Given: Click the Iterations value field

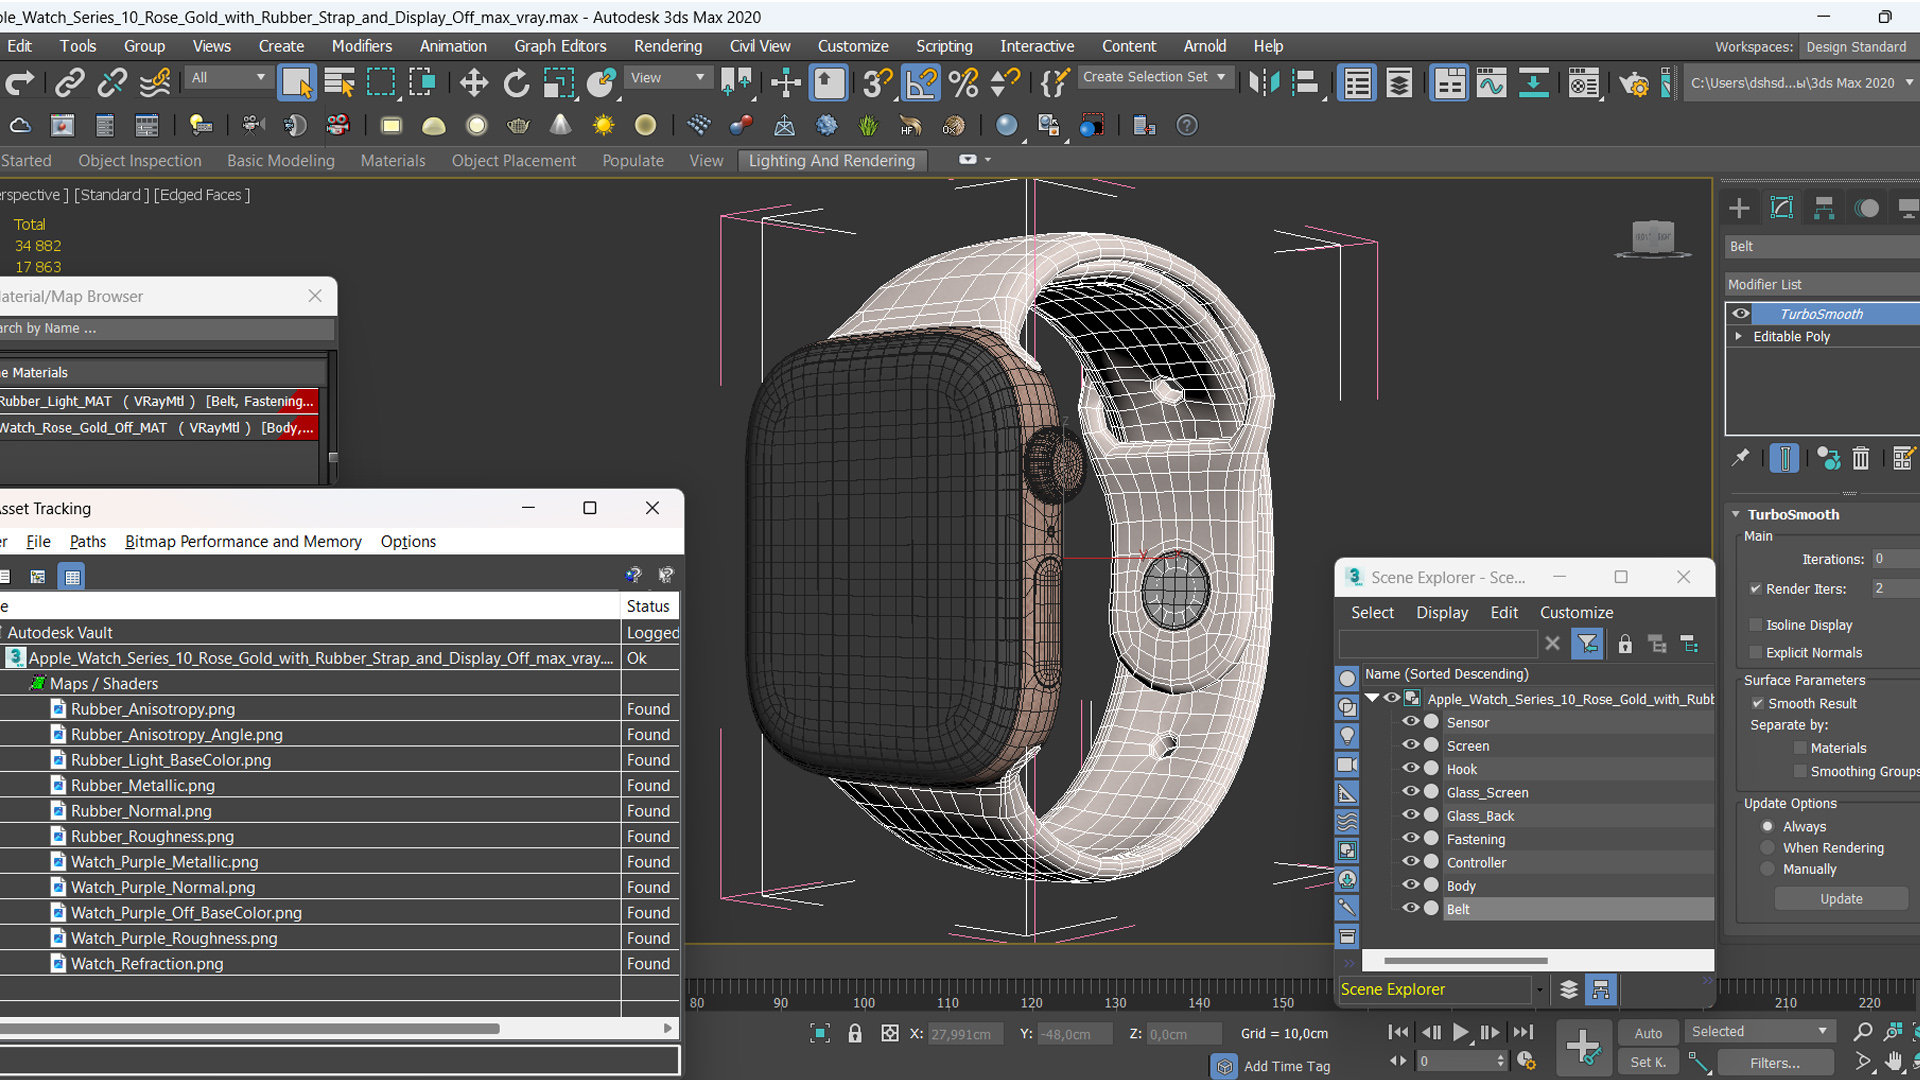Looking at the screenshot, I should 1894,559.
